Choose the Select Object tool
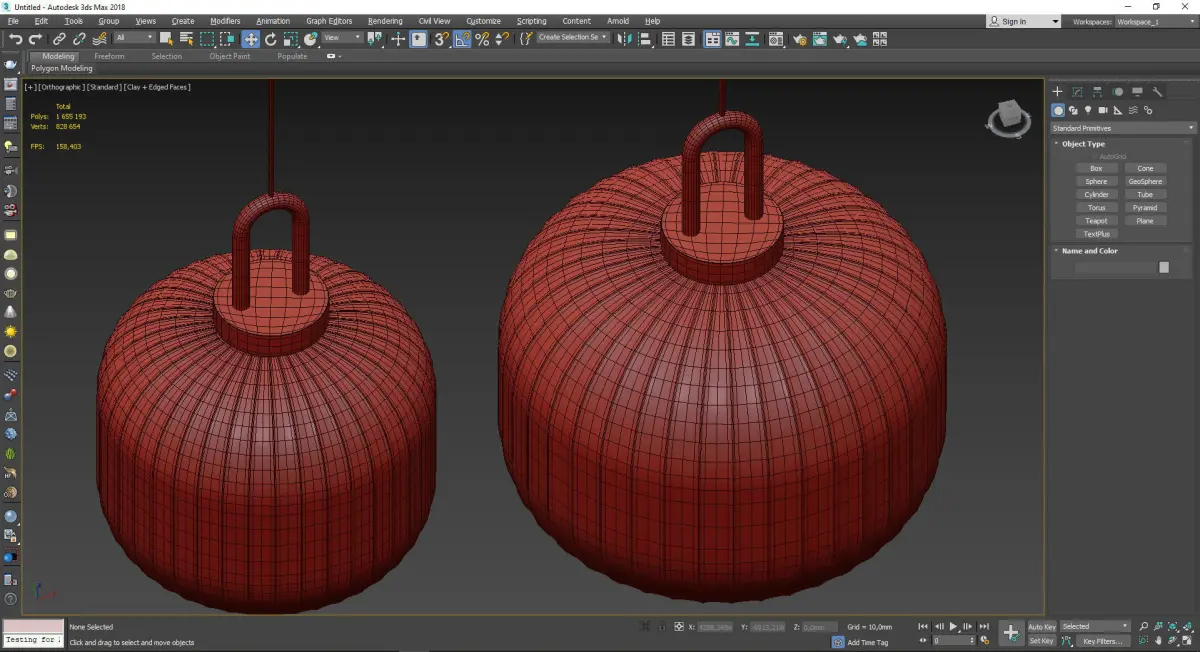 point(166,39)
